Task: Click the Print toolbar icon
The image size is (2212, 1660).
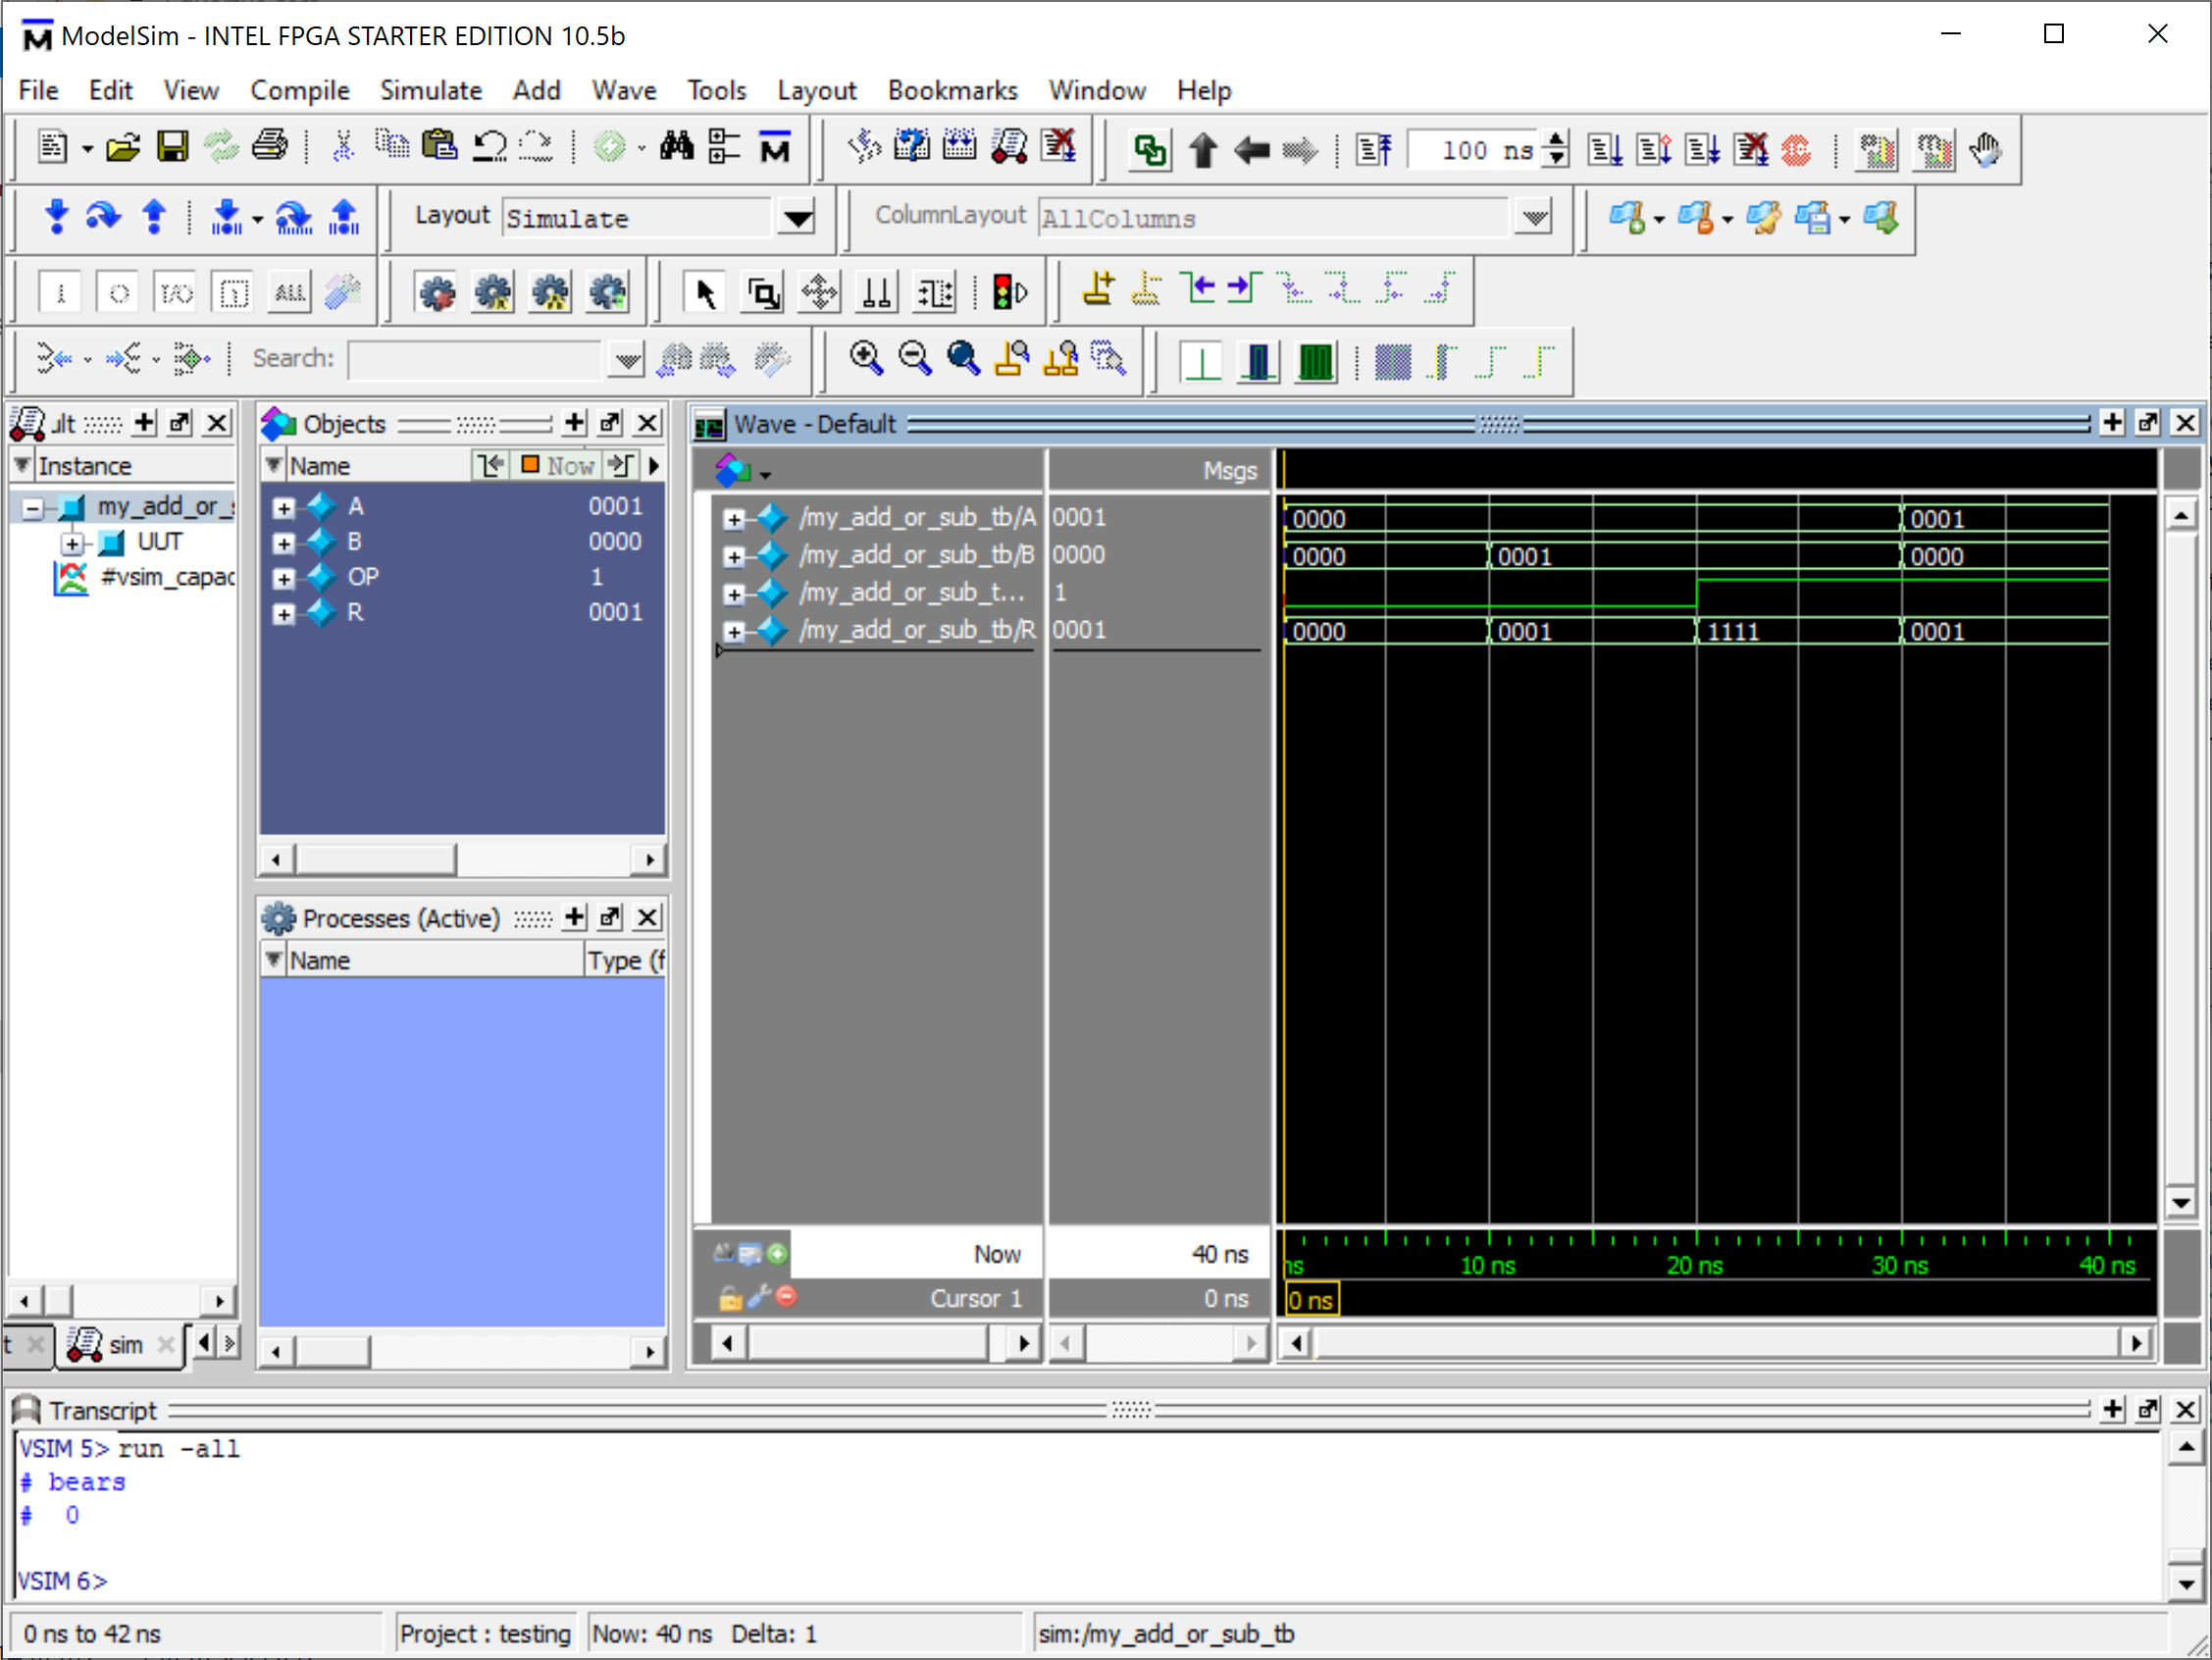Action: click(x=269, y=148)
